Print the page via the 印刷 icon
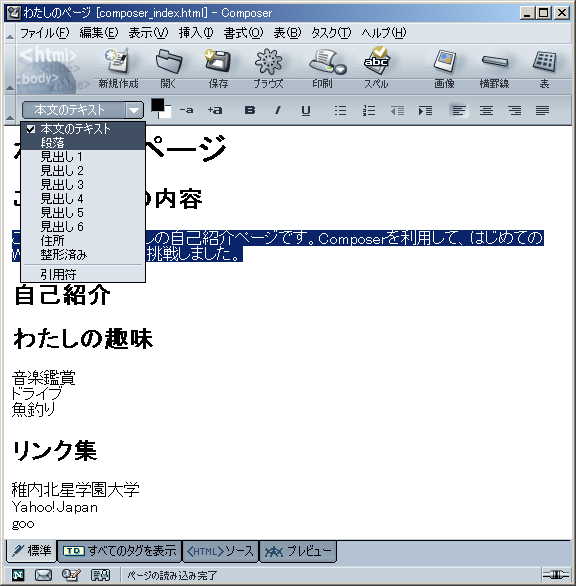Viewport: 576px width, 586px height. coord(324,67)
